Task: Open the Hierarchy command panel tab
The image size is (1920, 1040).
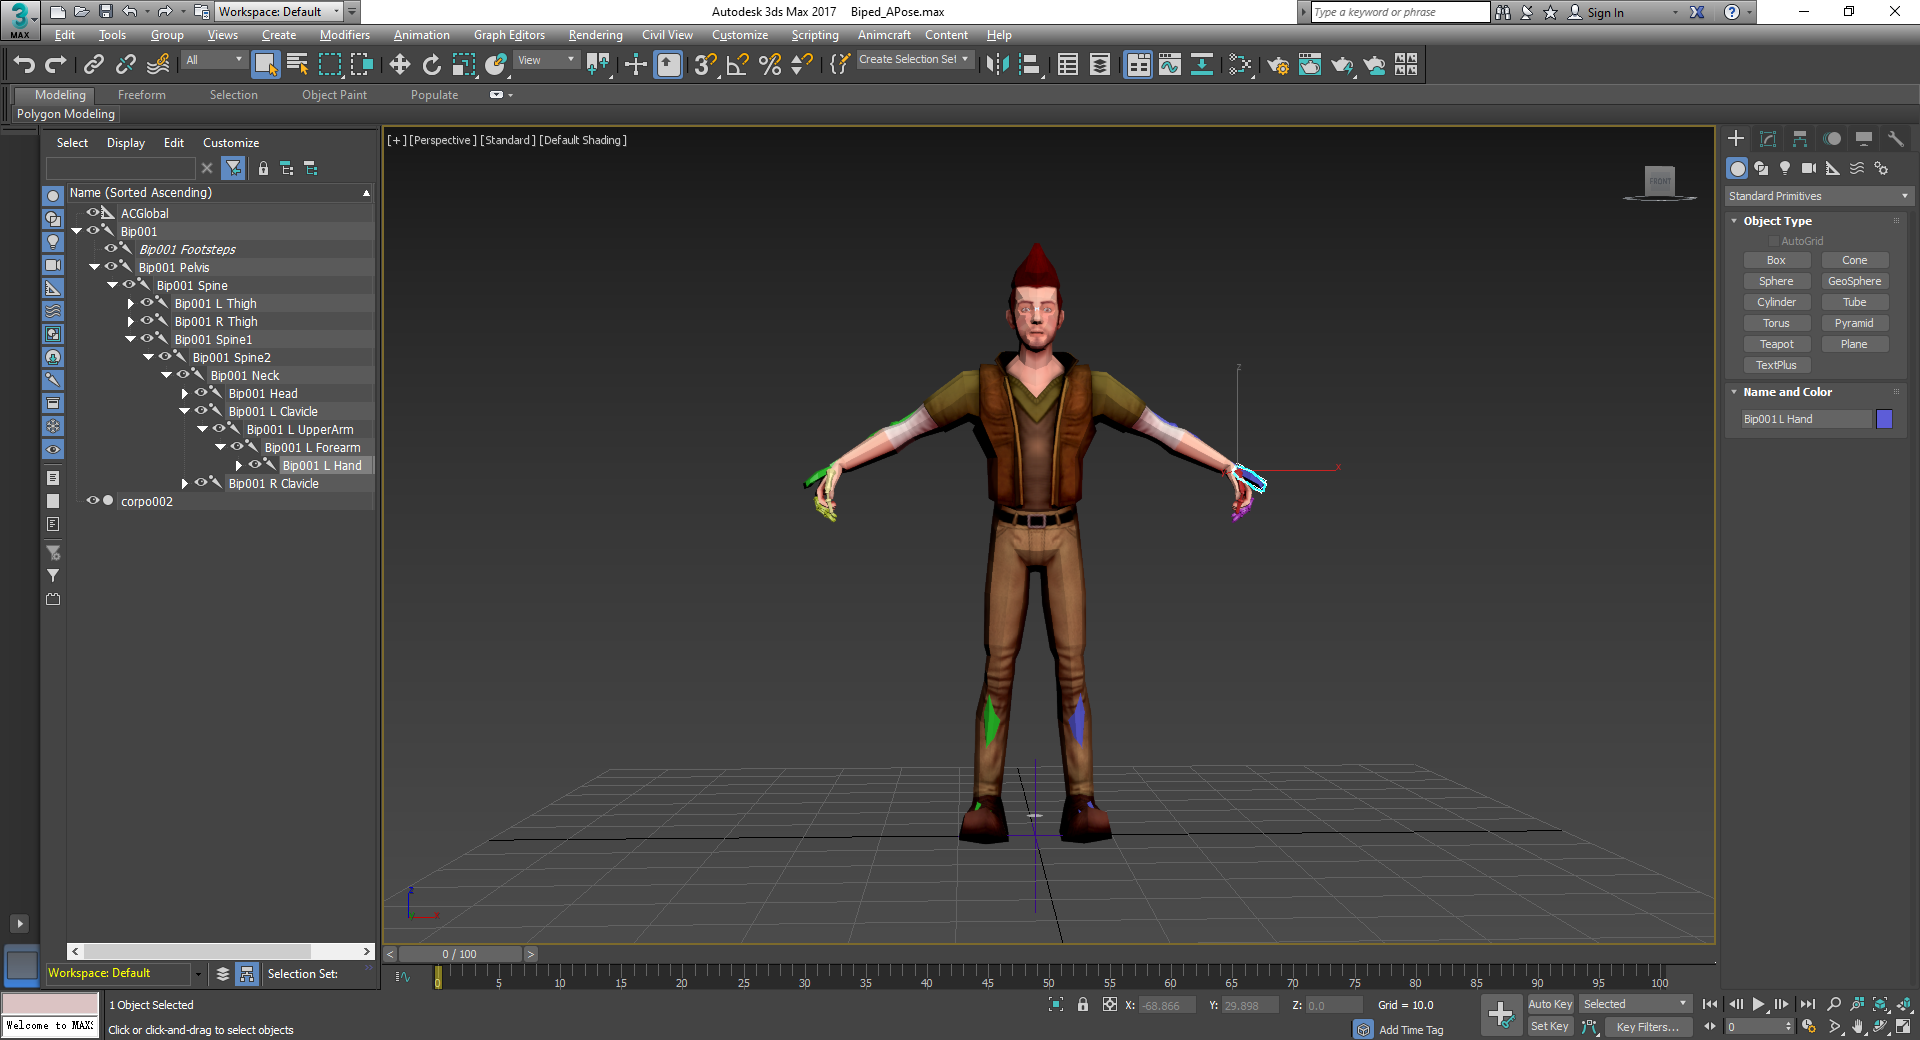Action: tap(1800, 139)
